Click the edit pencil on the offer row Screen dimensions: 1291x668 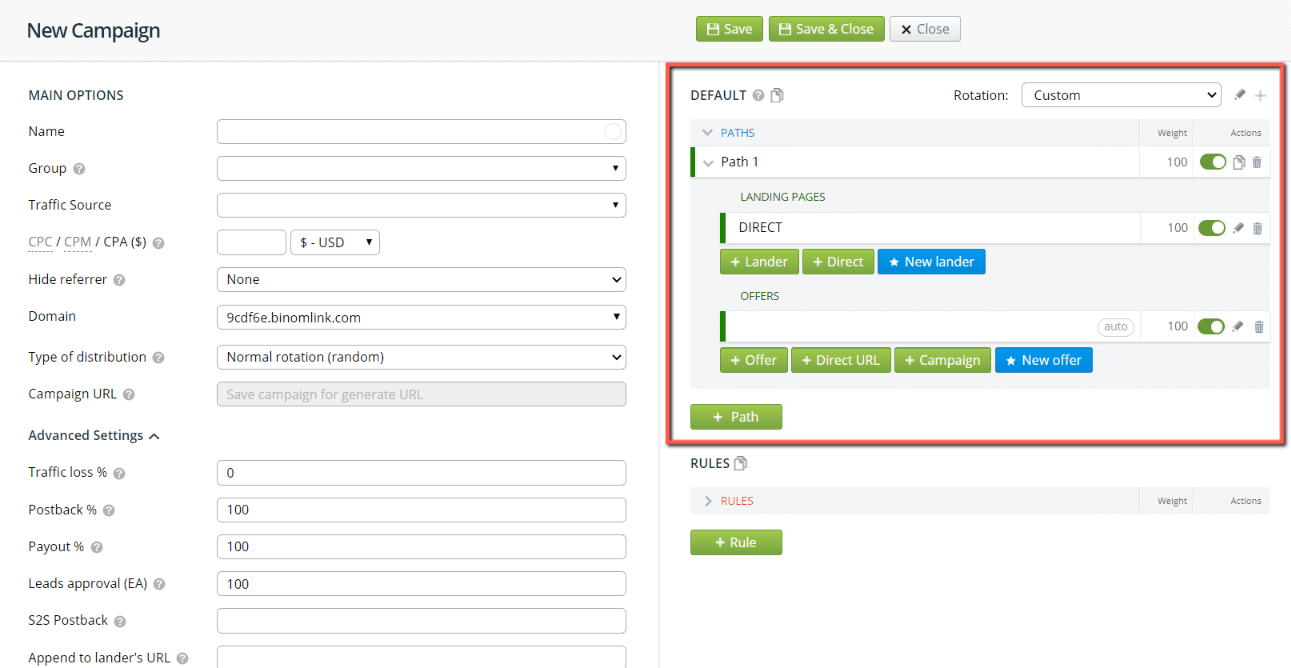1239,326
